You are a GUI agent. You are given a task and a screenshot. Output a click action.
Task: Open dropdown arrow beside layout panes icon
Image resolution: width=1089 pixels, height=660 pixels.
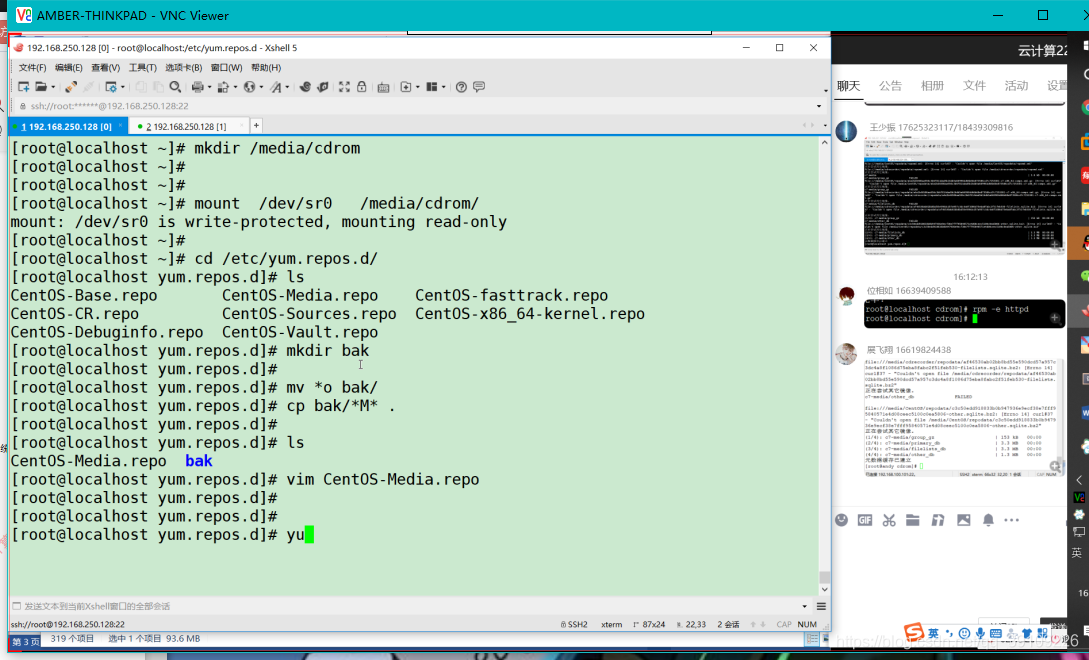coord(443,88)
